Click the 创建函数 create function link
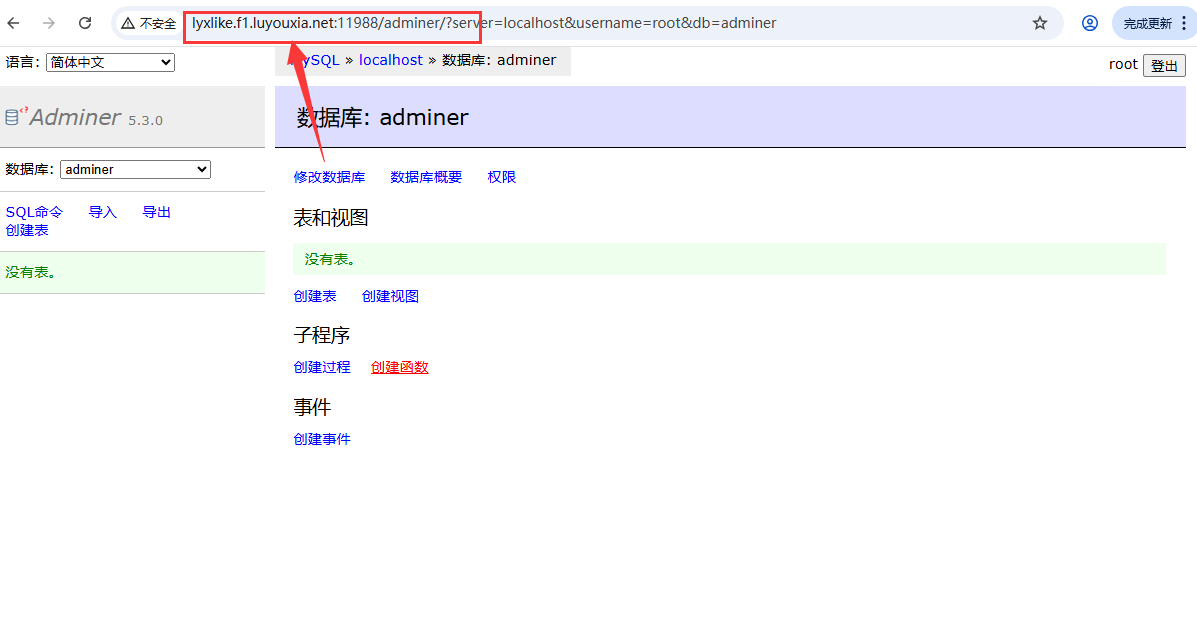 pyautogui.click(x=399, y=366)
